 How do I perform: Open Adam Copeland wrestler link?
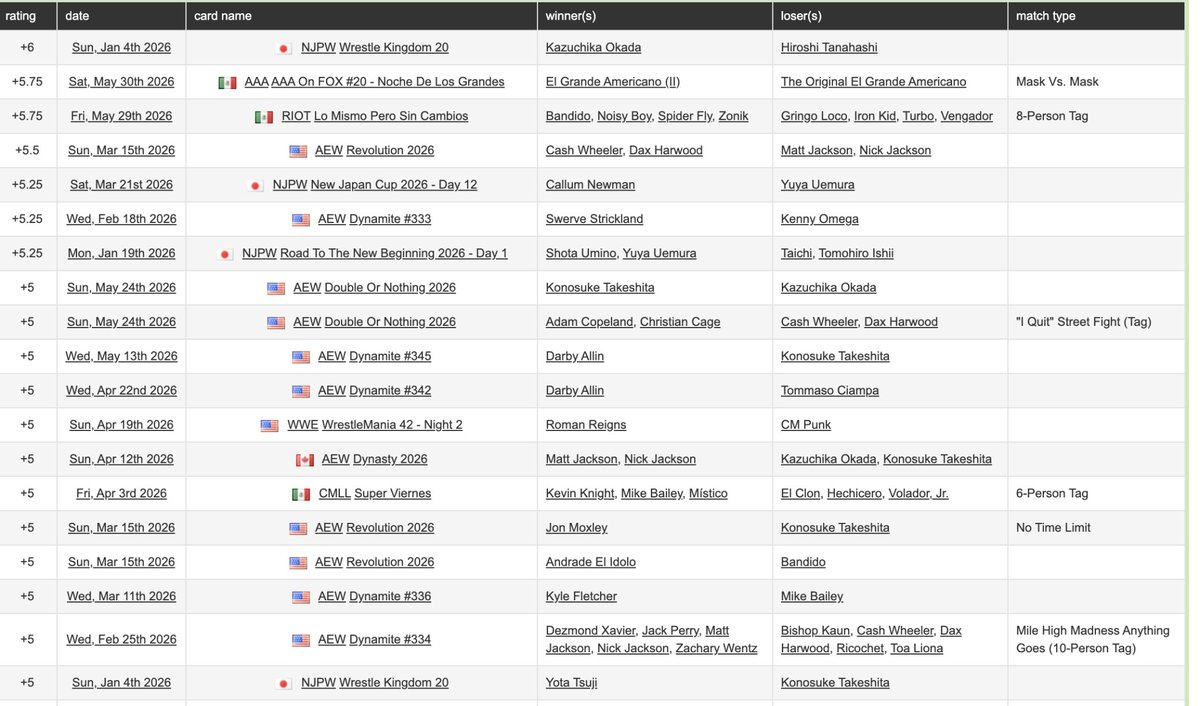589,322
